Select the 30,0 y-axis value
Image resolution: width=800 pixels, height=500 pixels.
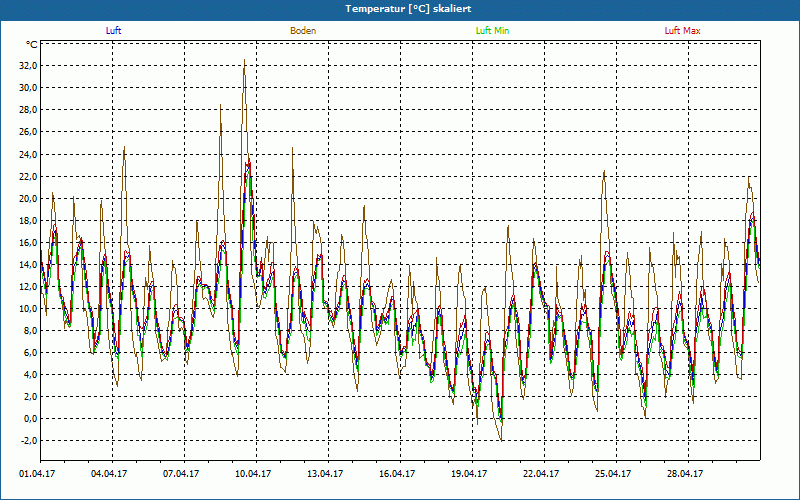[x=28, y=88]
